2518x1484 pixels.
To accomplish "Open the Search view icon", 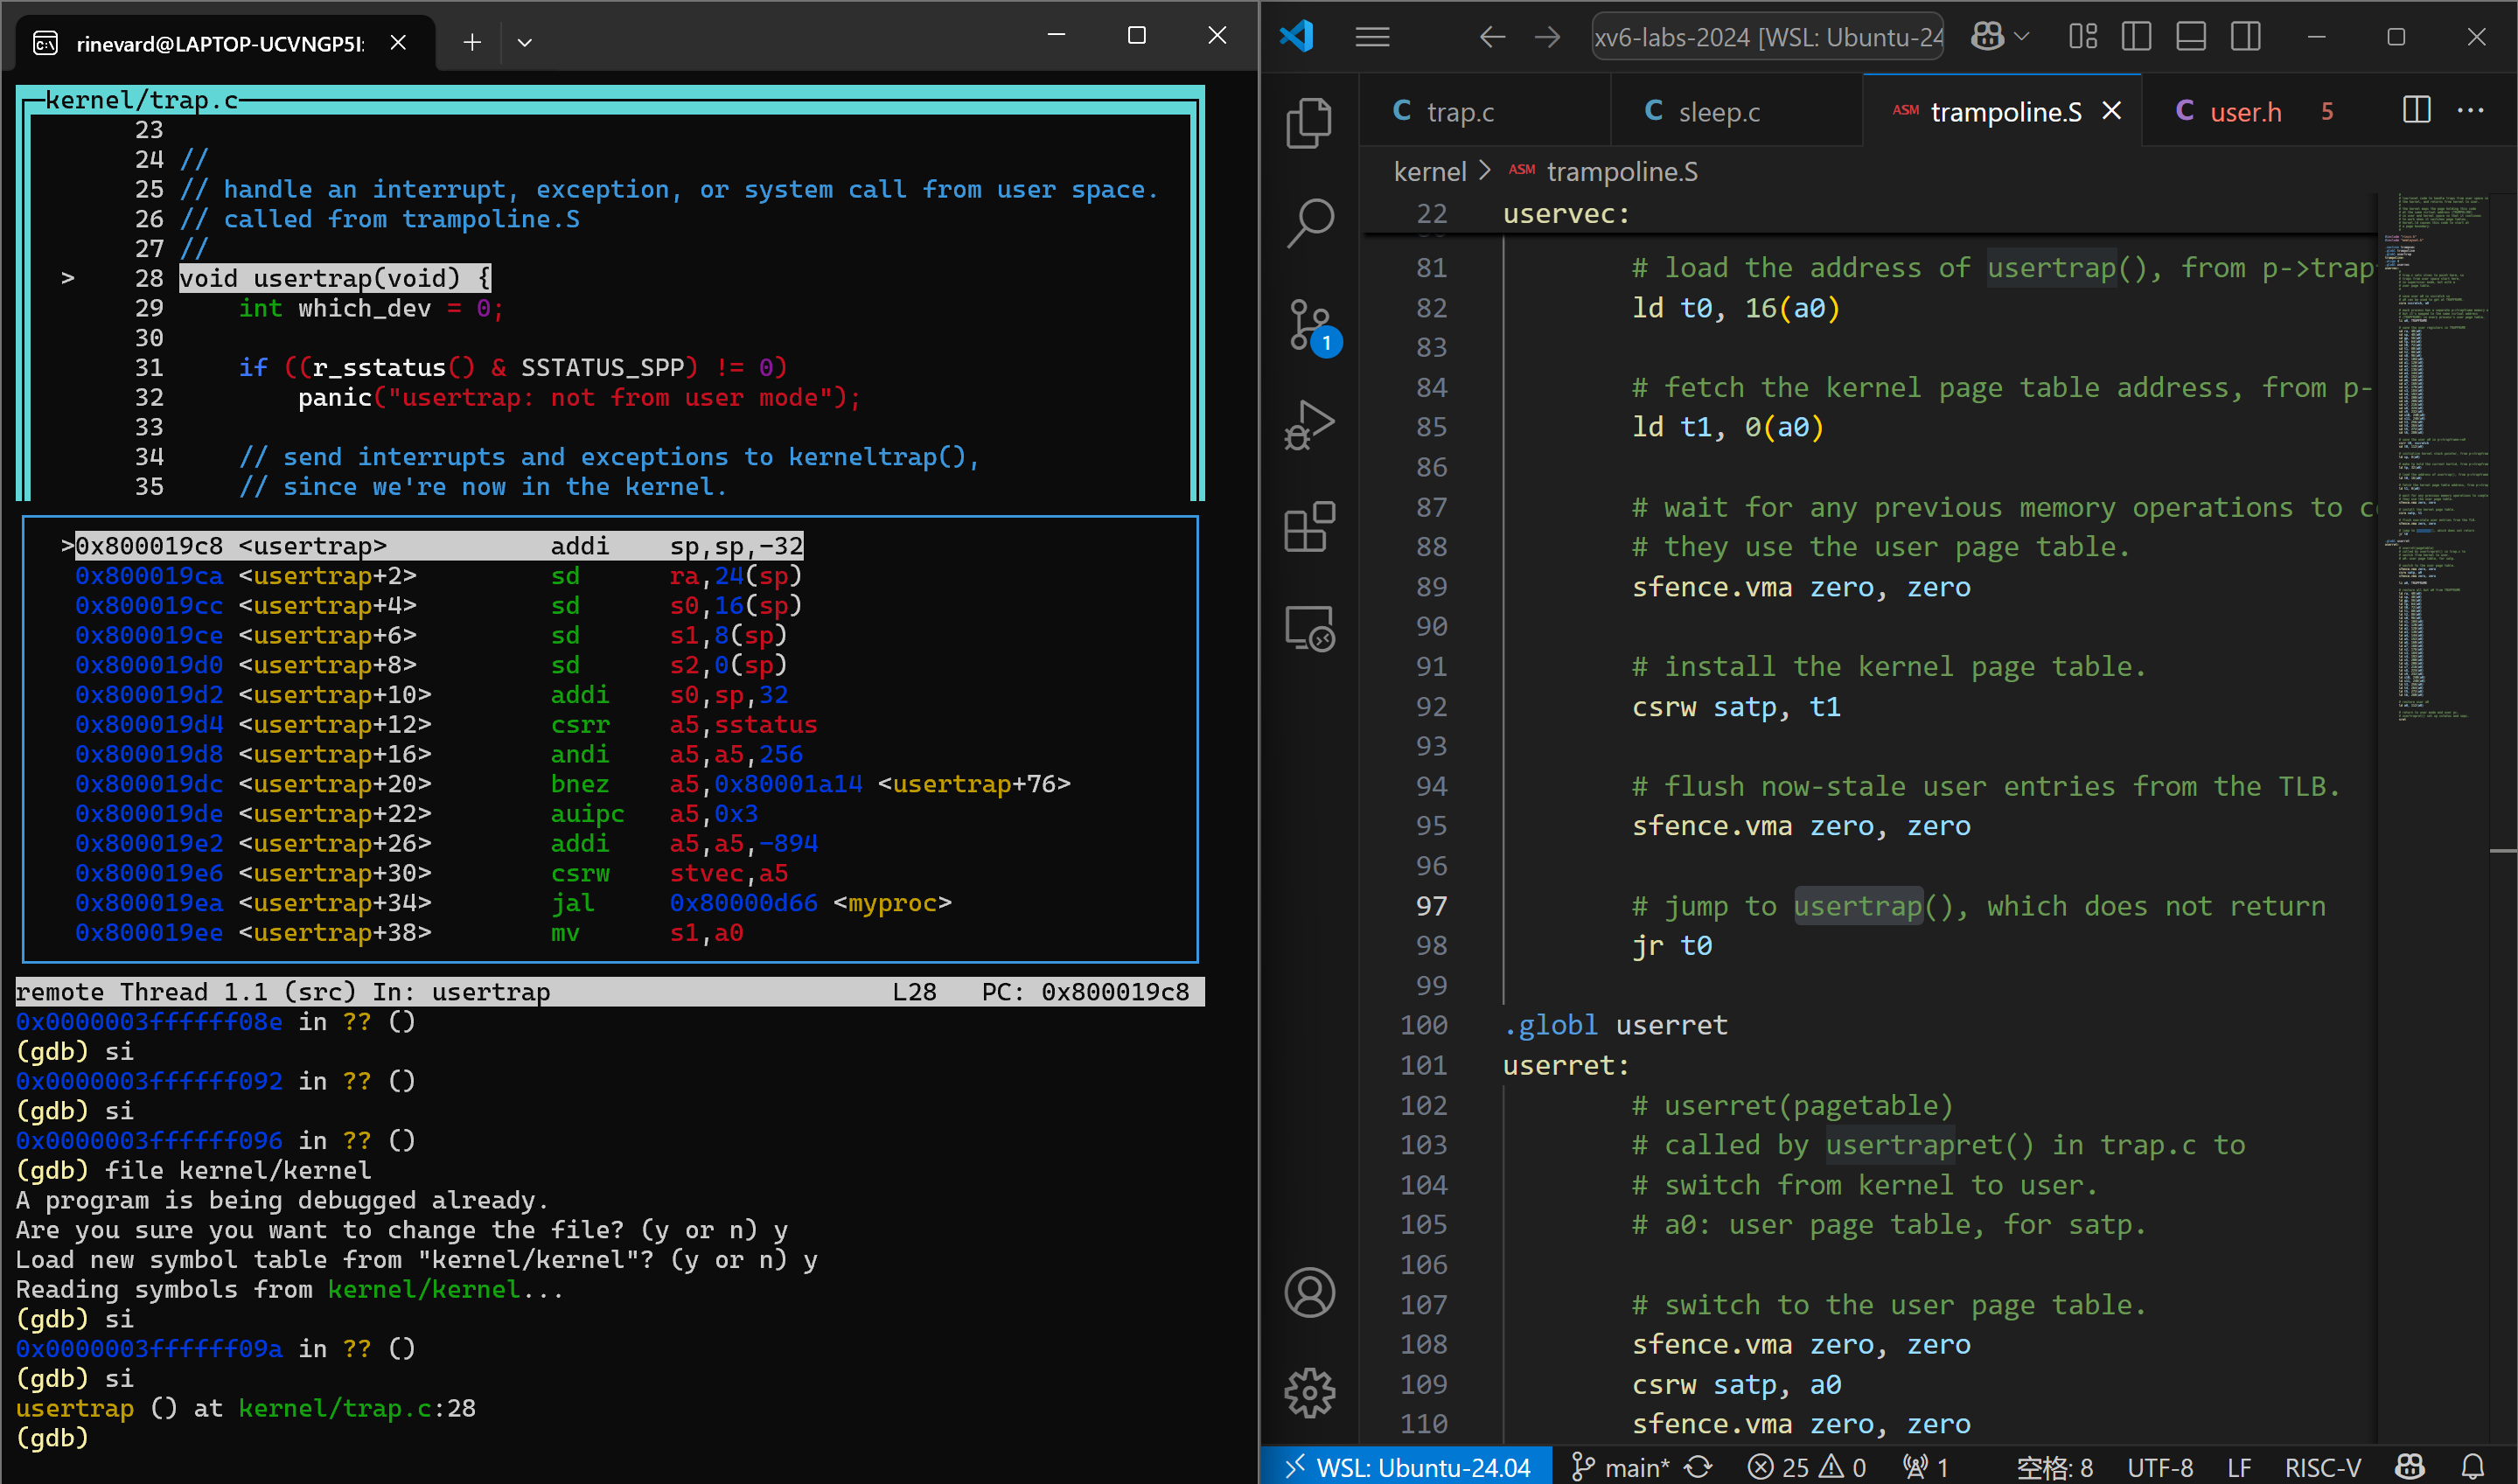I will (x=1308, y=222).
